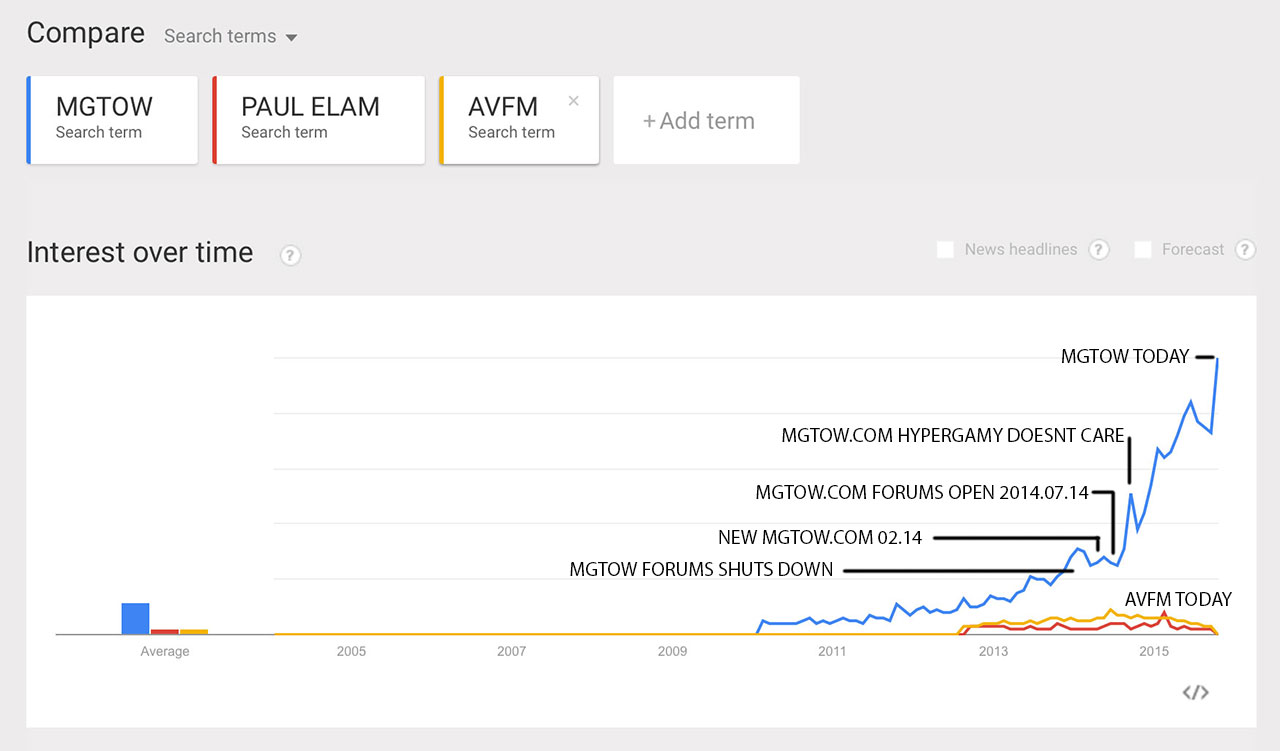This screenshot has height=751, width=1280.
Task: Select the MGTOW search term card
Action: [112, 120]
